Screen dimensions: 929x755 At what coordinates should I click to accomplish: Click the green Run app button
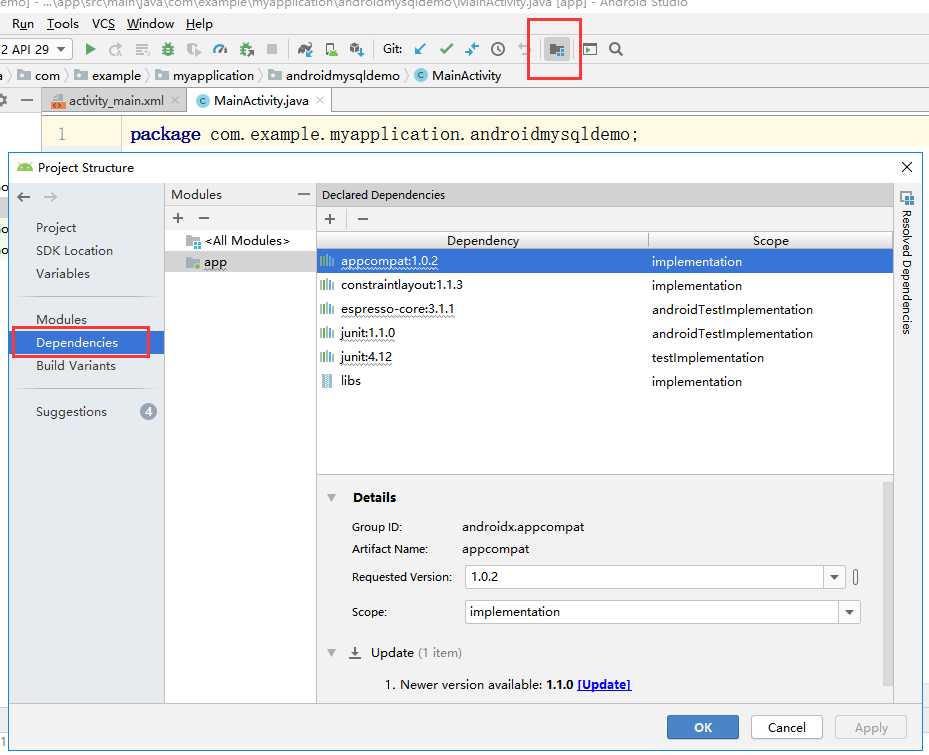pos(90,49)
